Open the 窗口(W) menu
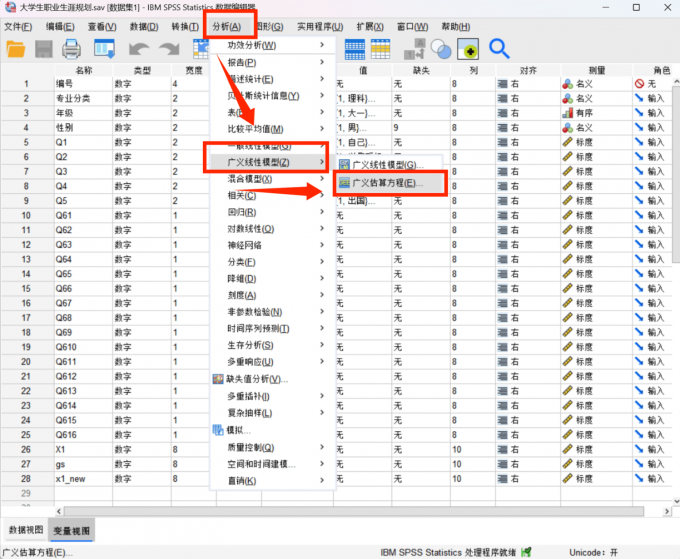 (412, 26)
